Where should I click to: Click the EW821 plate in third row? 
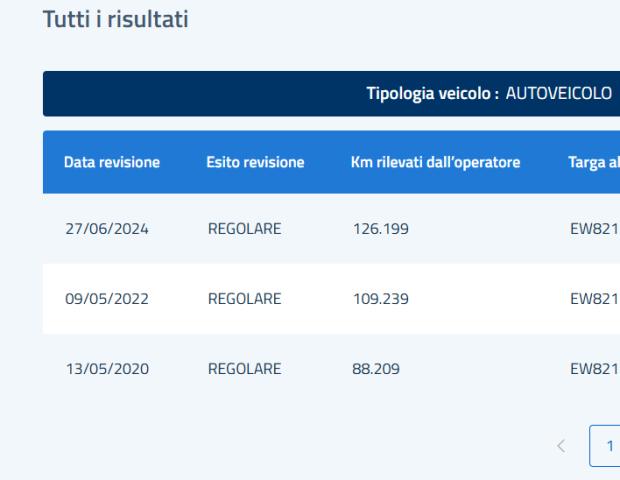pos(595,369)
